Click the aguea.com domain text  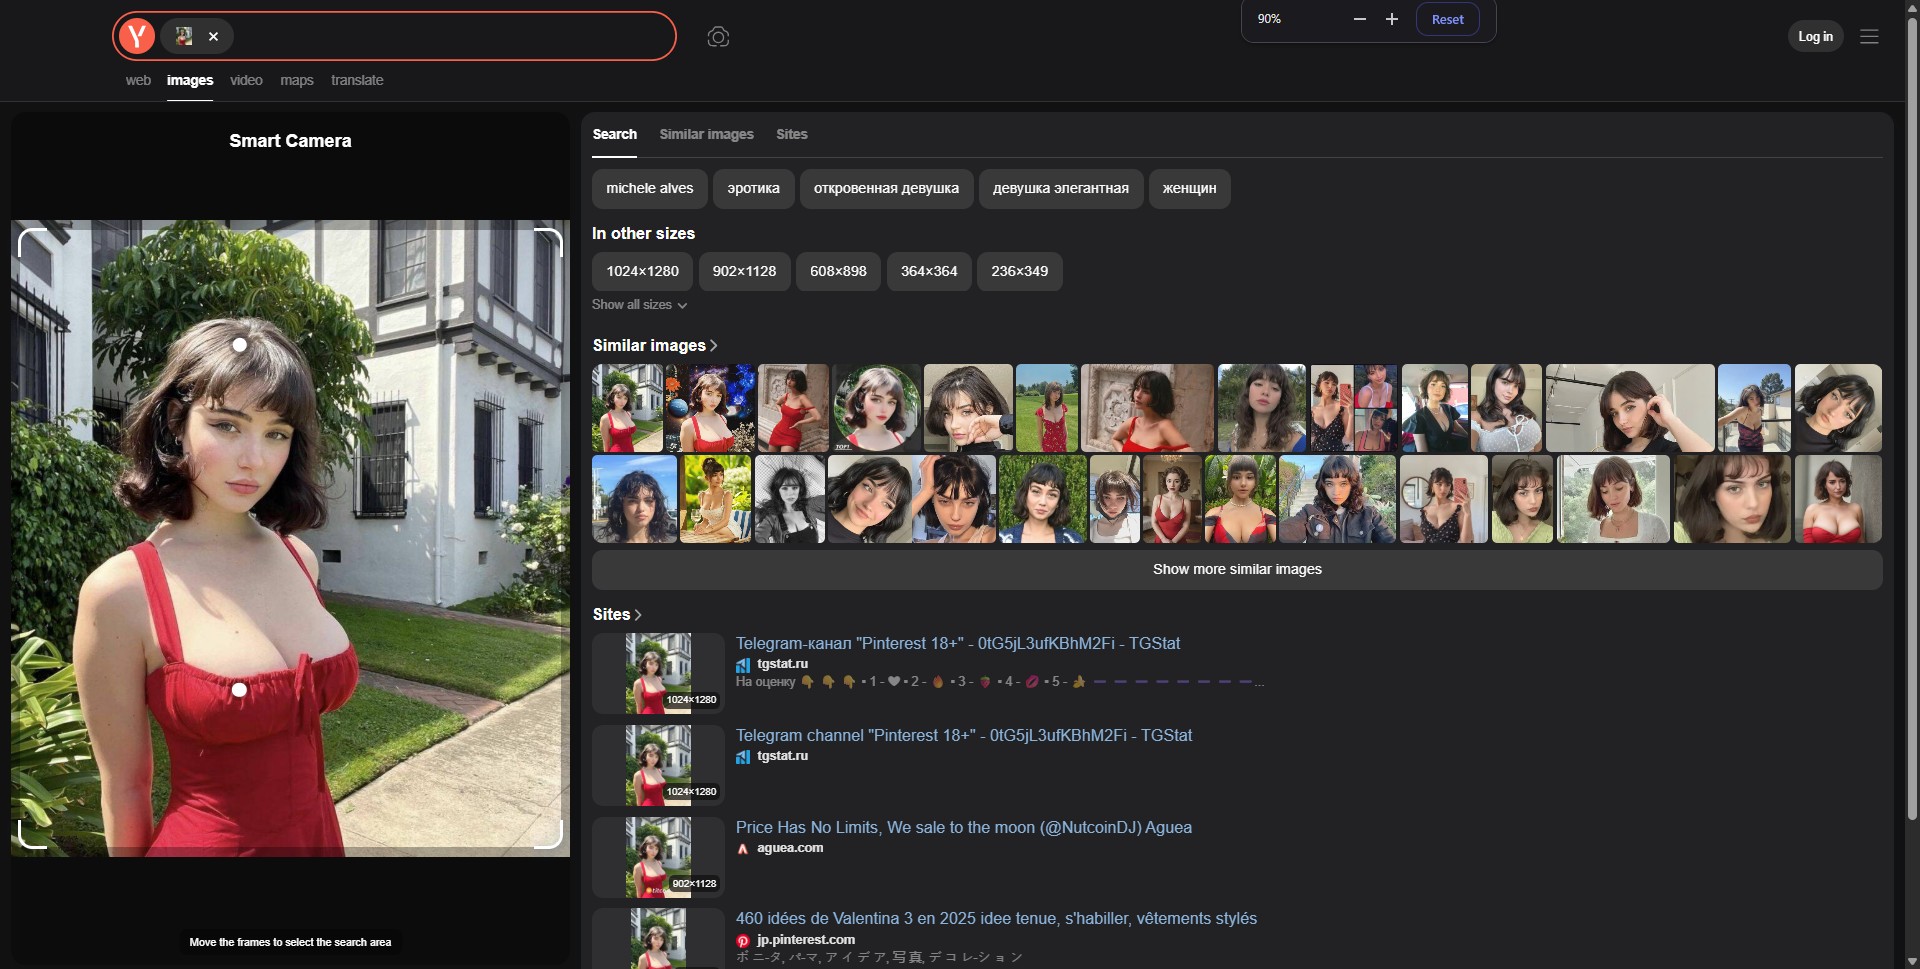tap(790, 848)
